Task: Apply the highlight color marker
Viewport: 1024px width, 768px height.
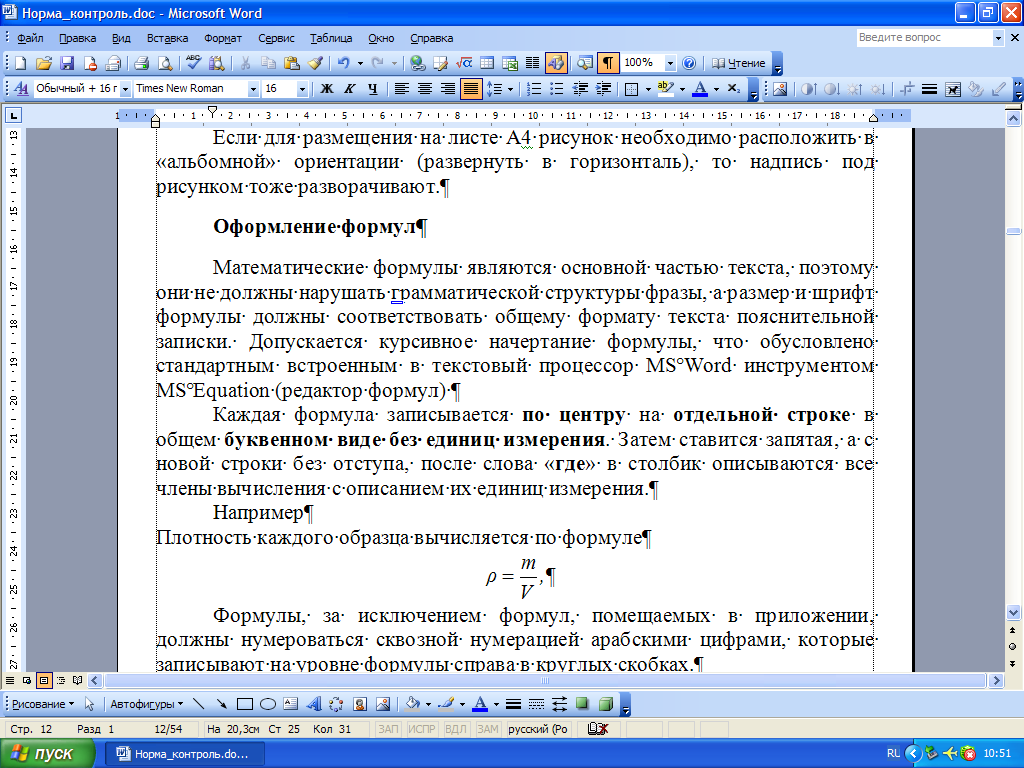Action: pyautogui.click(x=665, y=89)
